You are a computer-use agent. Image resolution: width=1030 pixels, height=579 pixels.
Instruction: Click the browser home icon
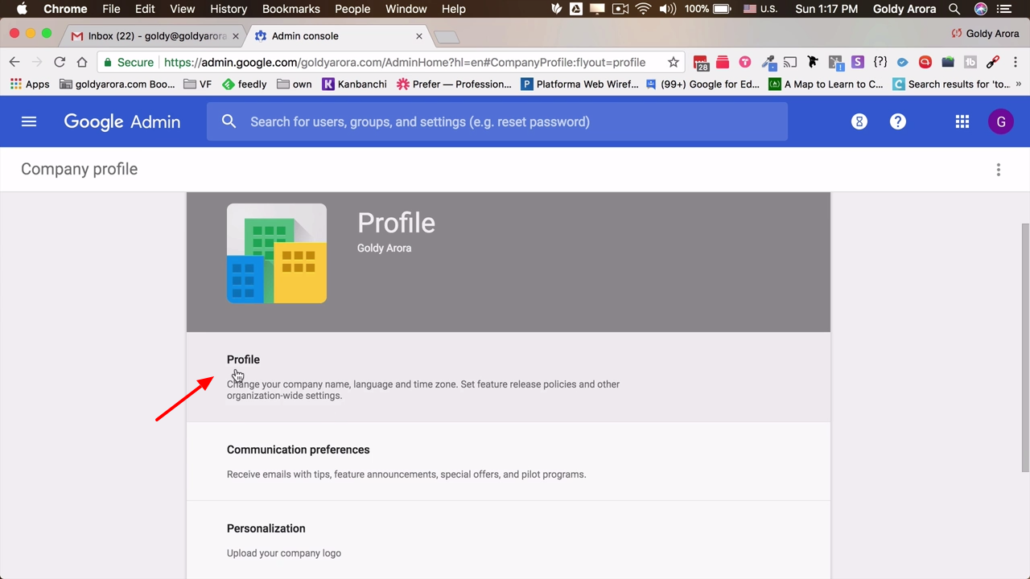tap(82, 62)
